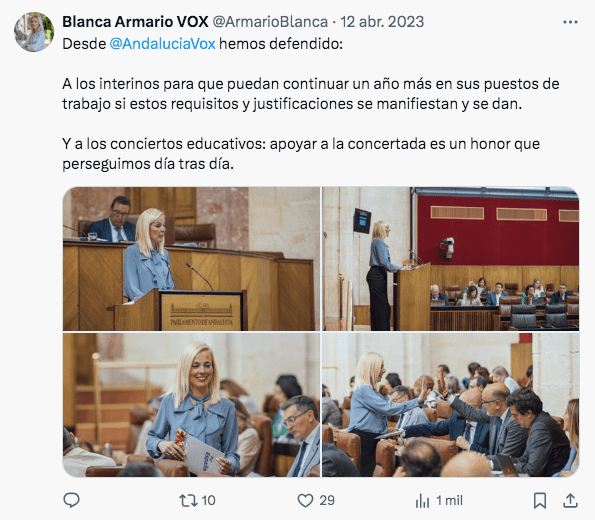The height and width of the screenshot is (520, 595).
Task: Like the tweet with the heart icon
Action: [305, 501]
